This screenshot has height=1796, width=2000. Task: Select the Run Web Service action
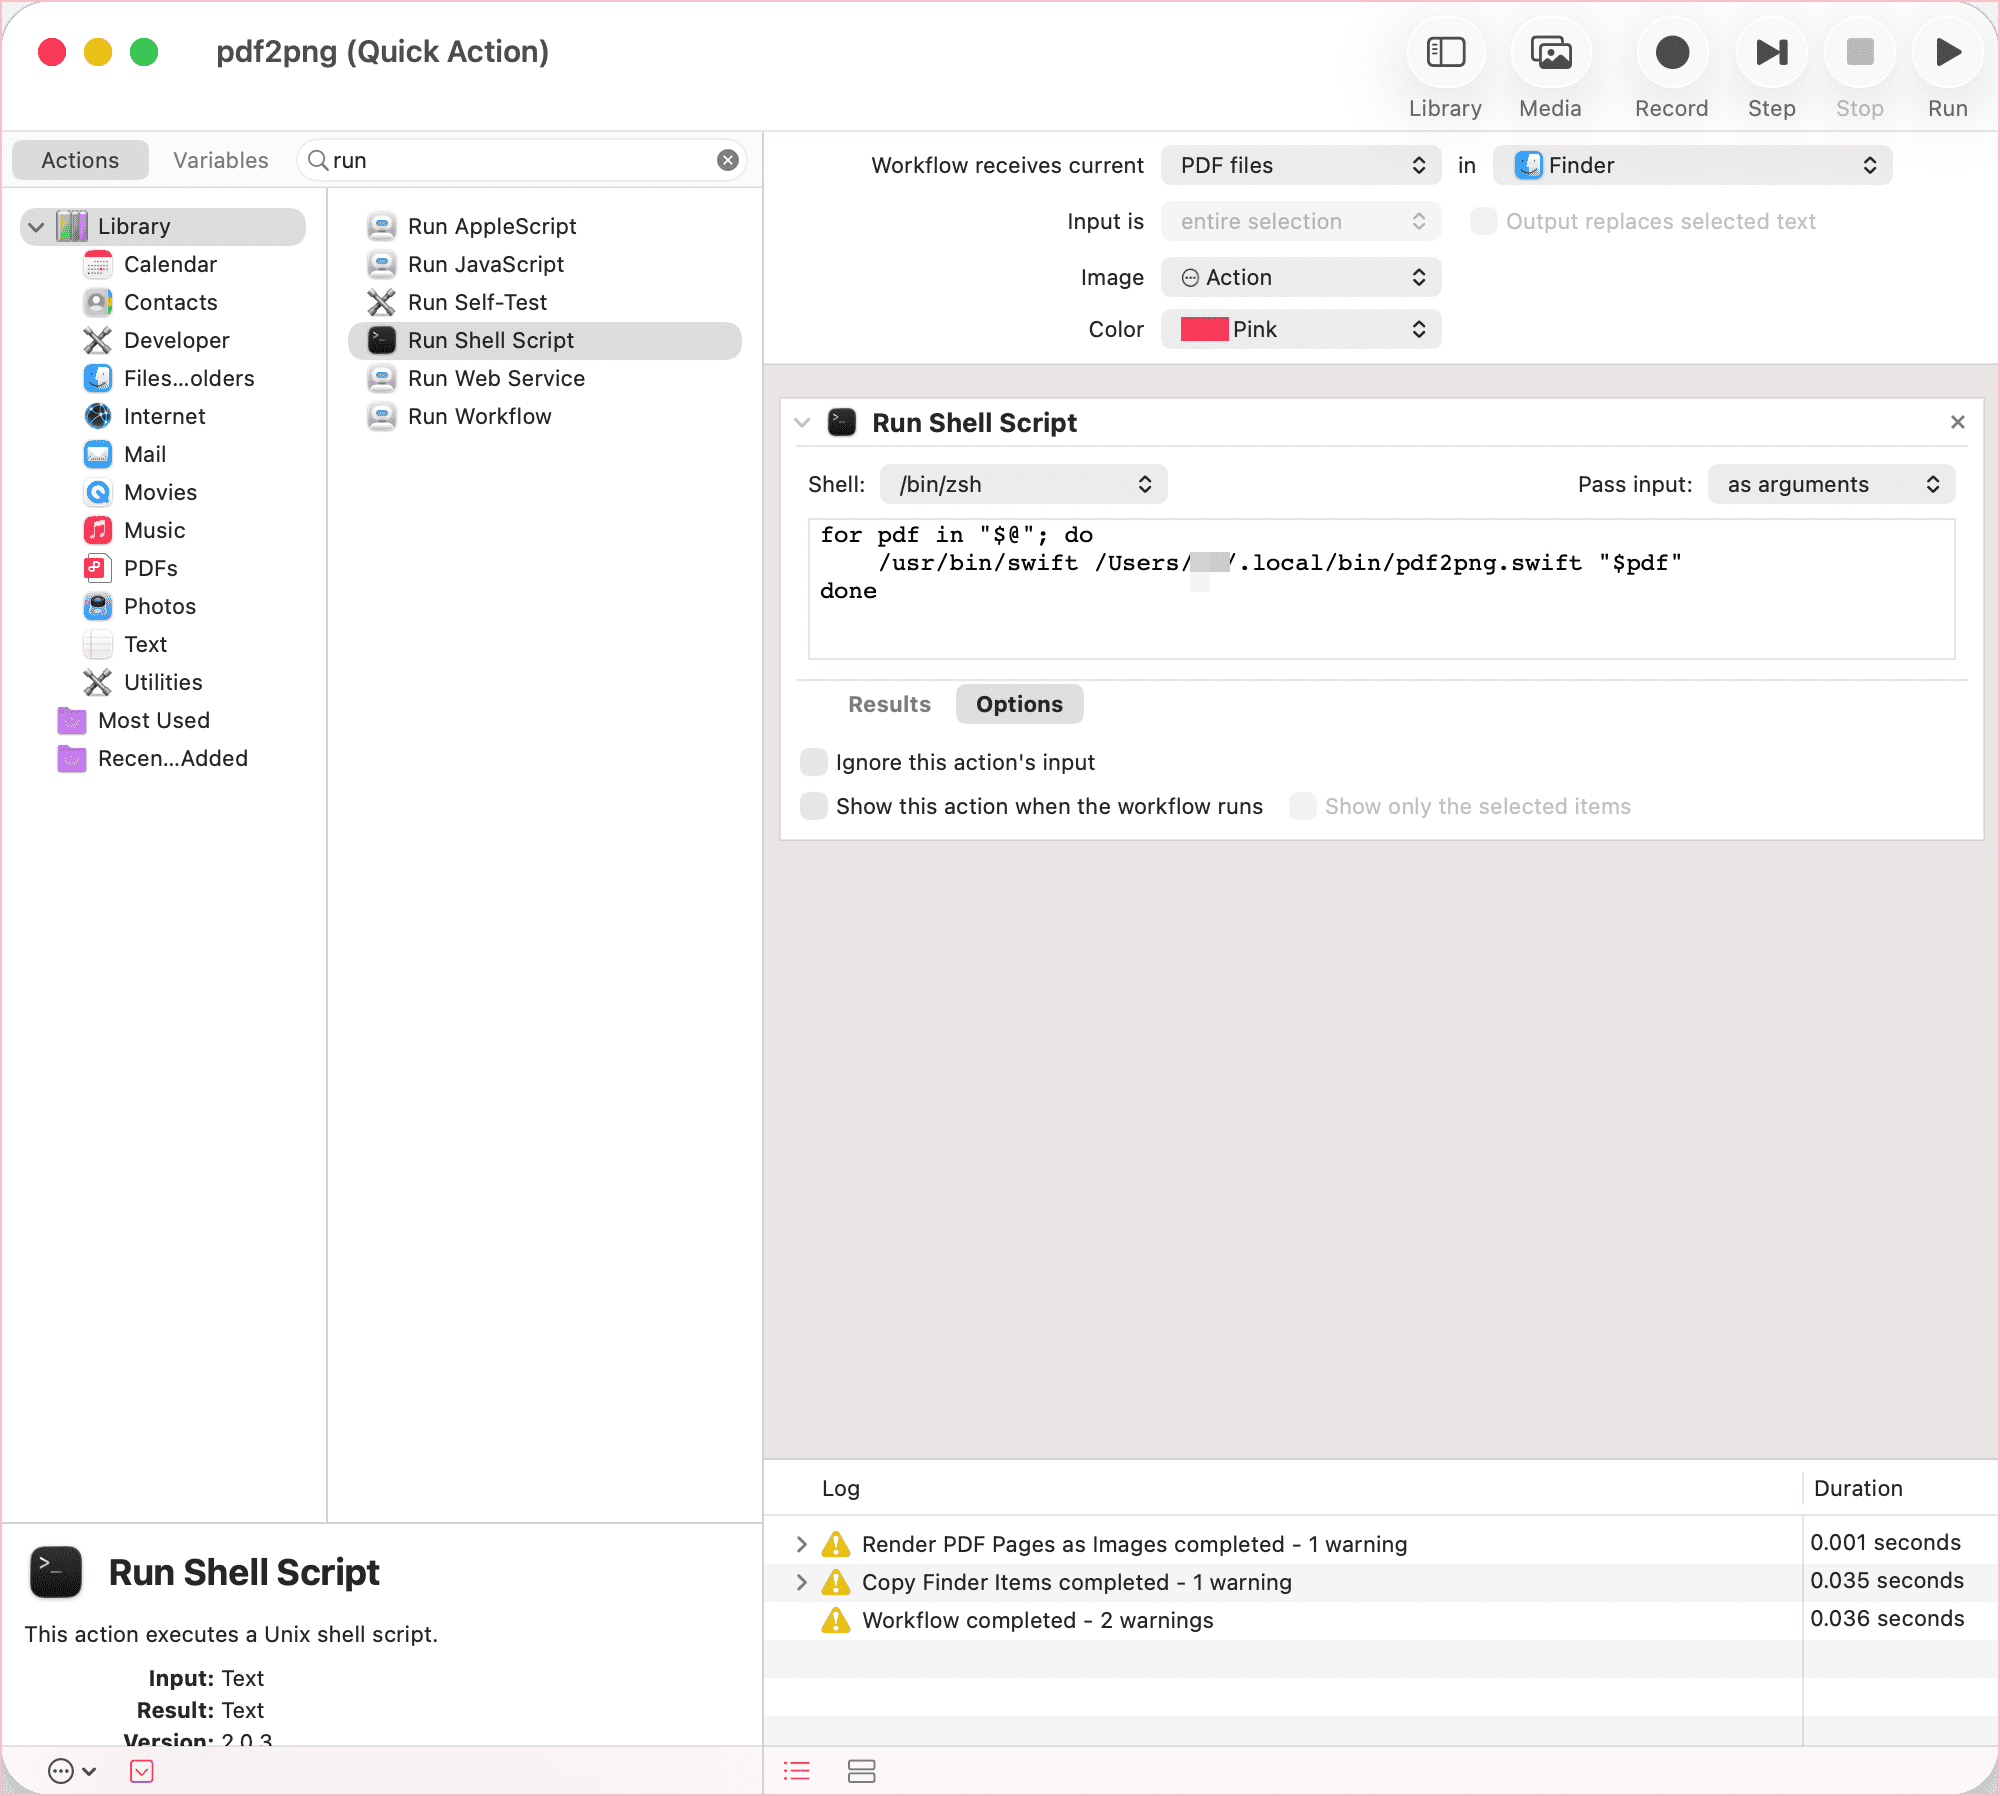click(x=496, y=378)
